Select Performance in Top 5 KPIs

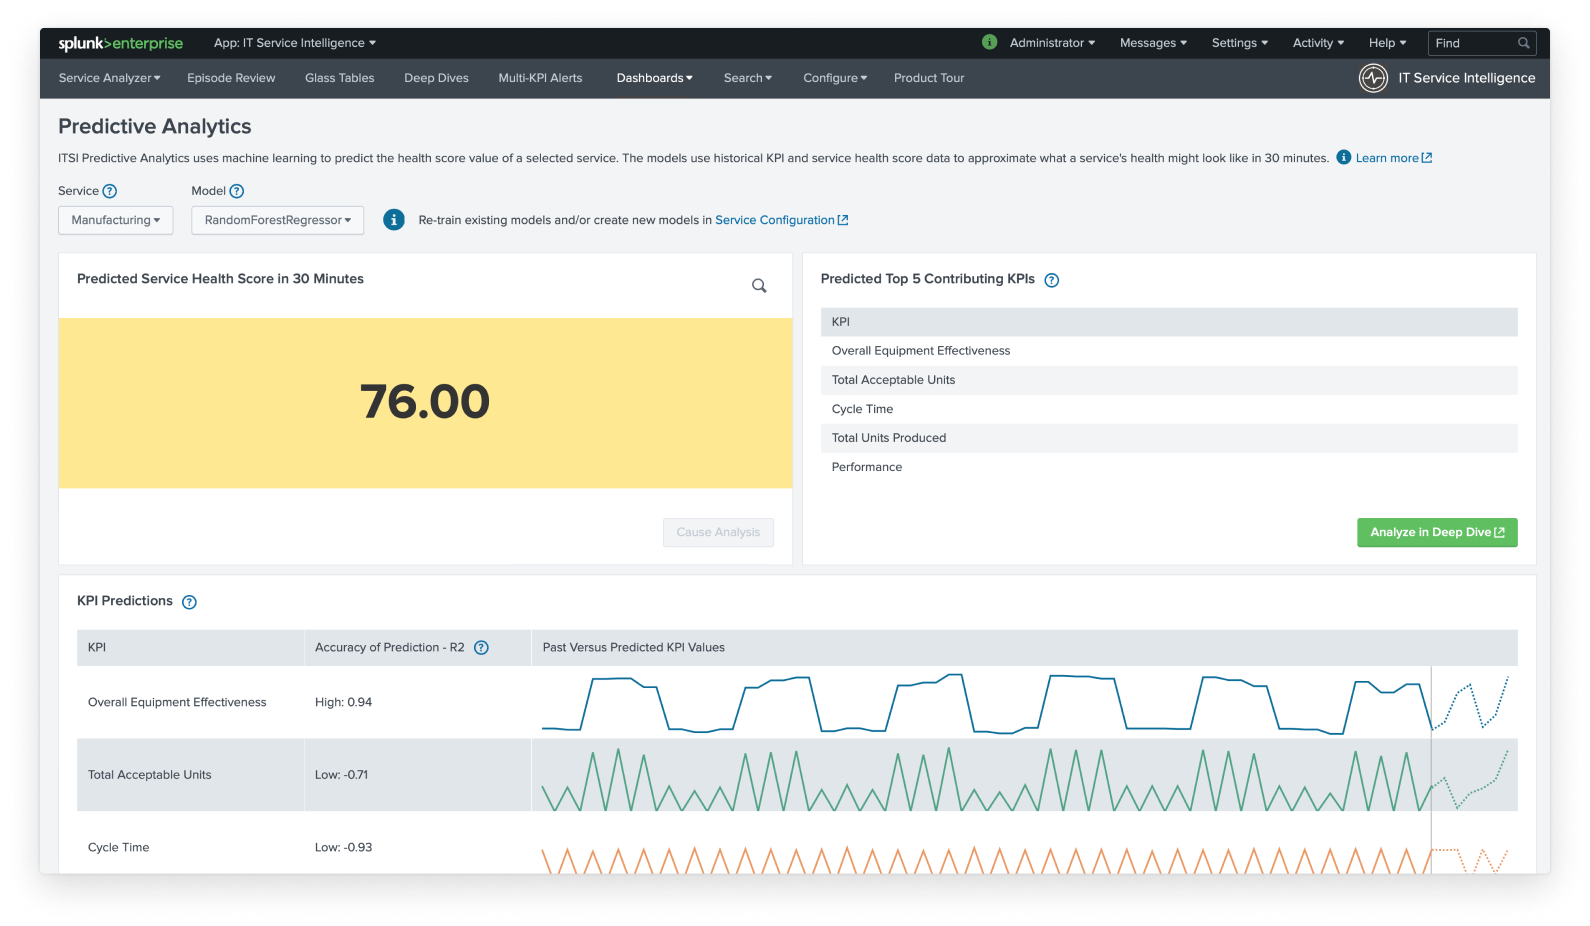tap(1169, 467)
